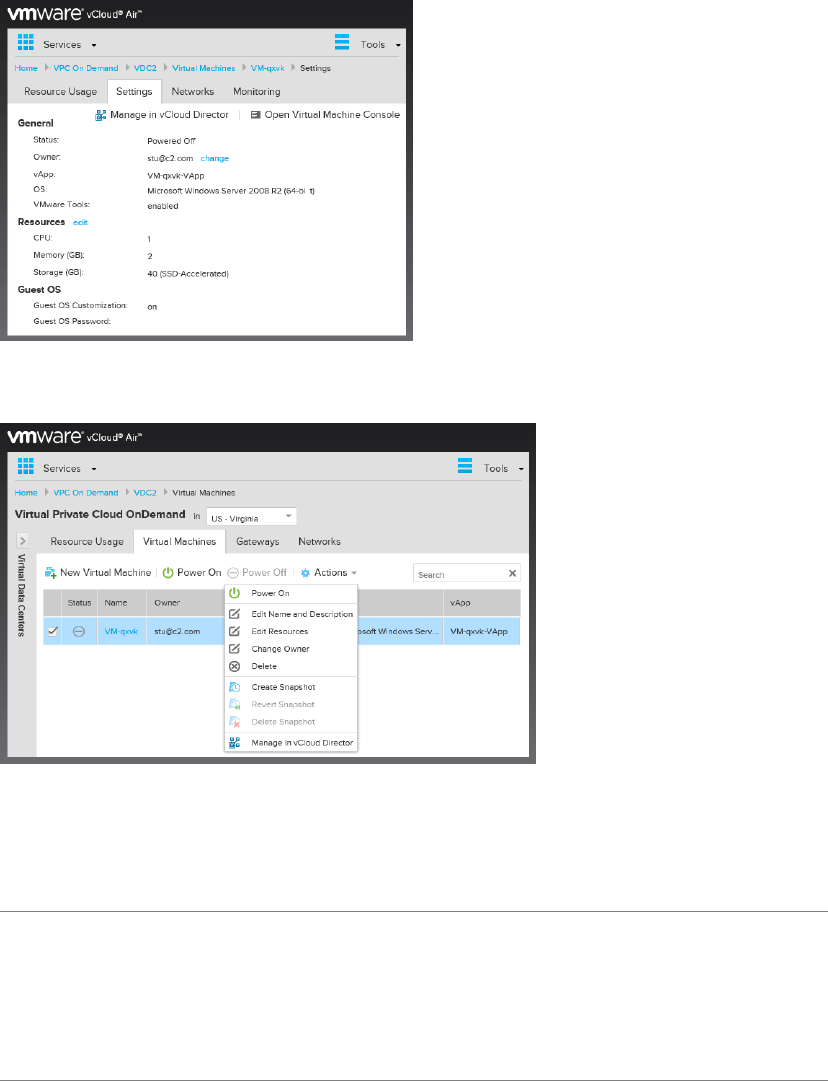Click Create Snapshot icon
The image size is (828, 1081).
(x=234, y=687)
